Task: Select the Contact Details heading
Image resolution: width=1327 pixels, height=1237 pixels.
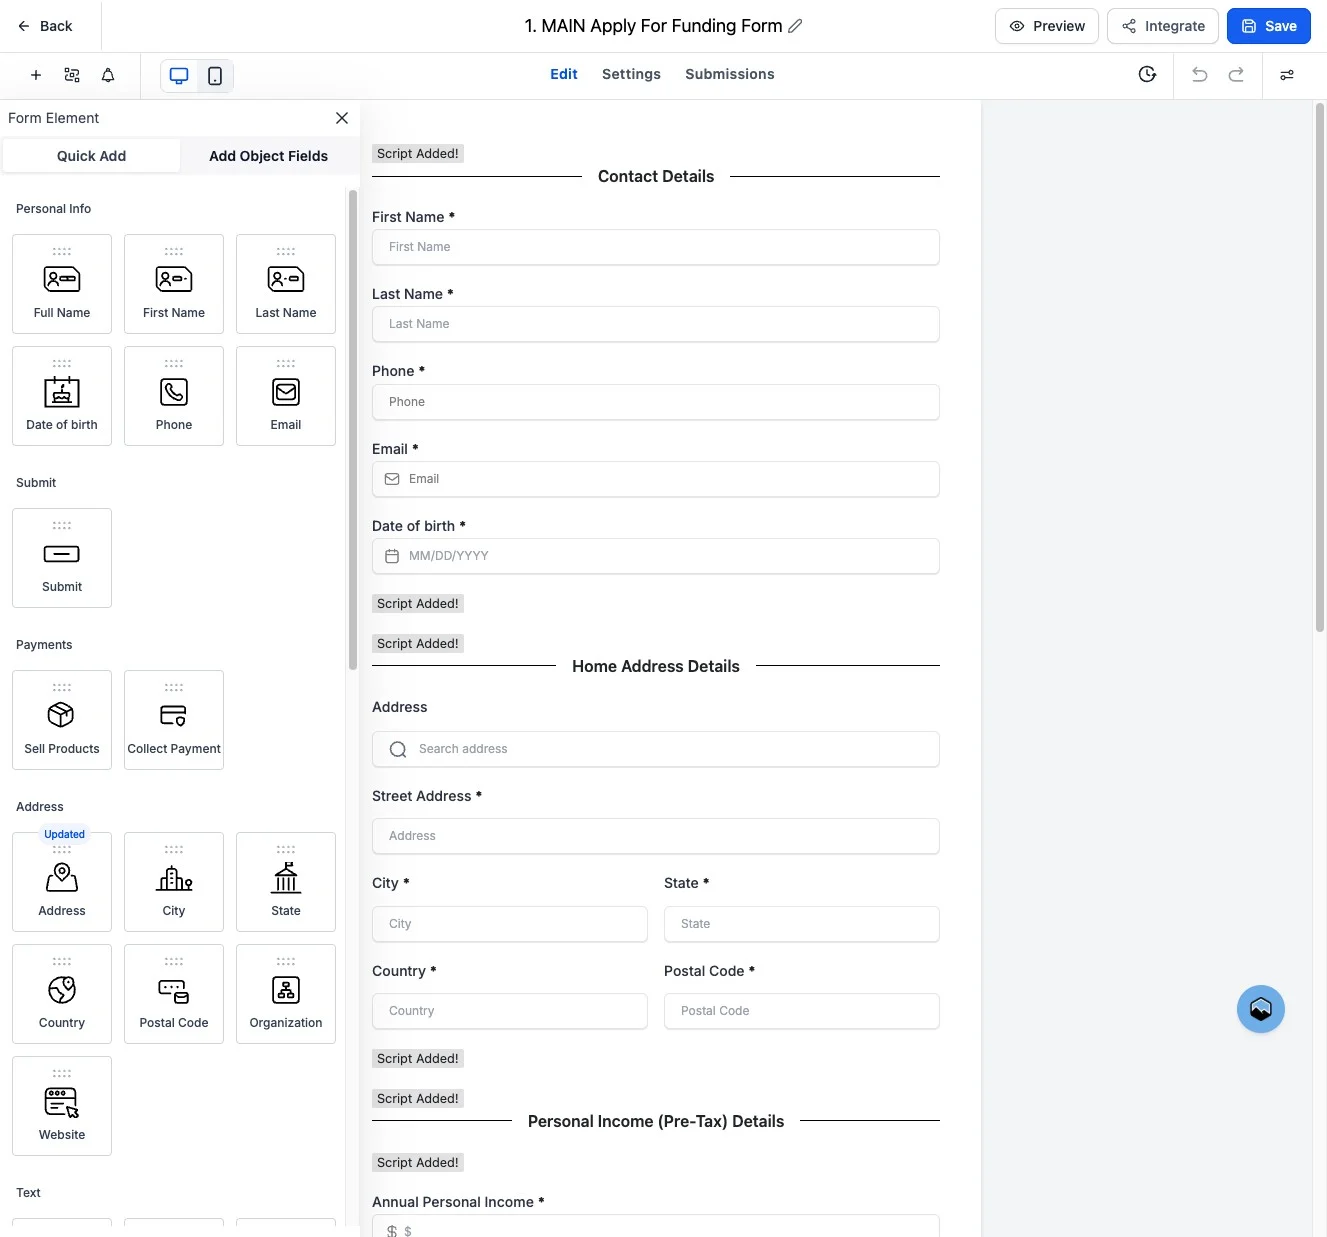Action: [656, 176]
